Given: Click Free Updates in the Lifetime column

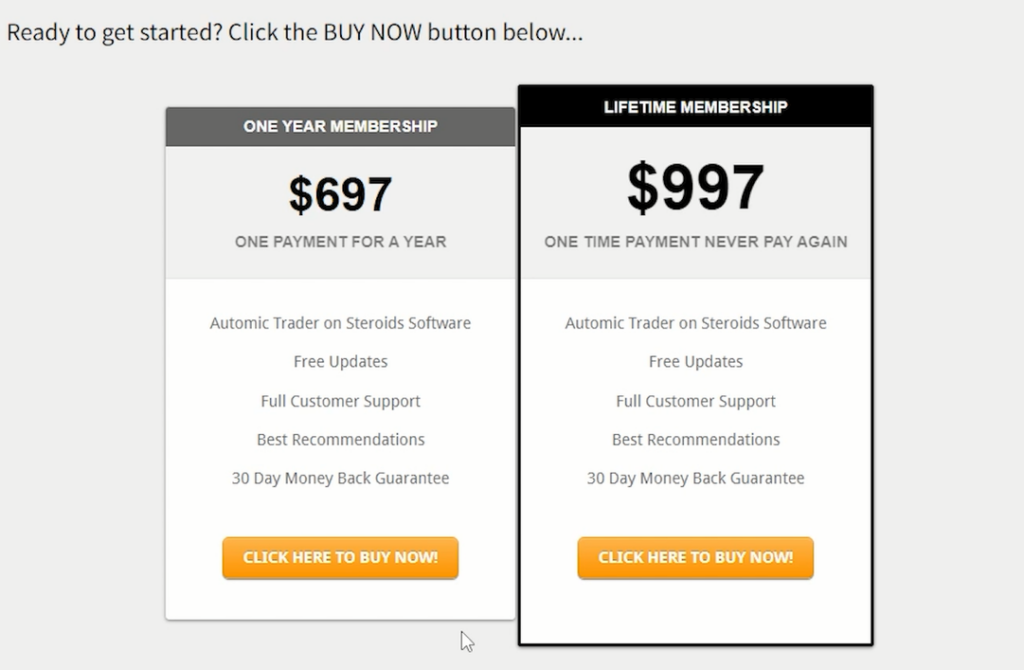Looking at the screenshot, I should [695, 362].
